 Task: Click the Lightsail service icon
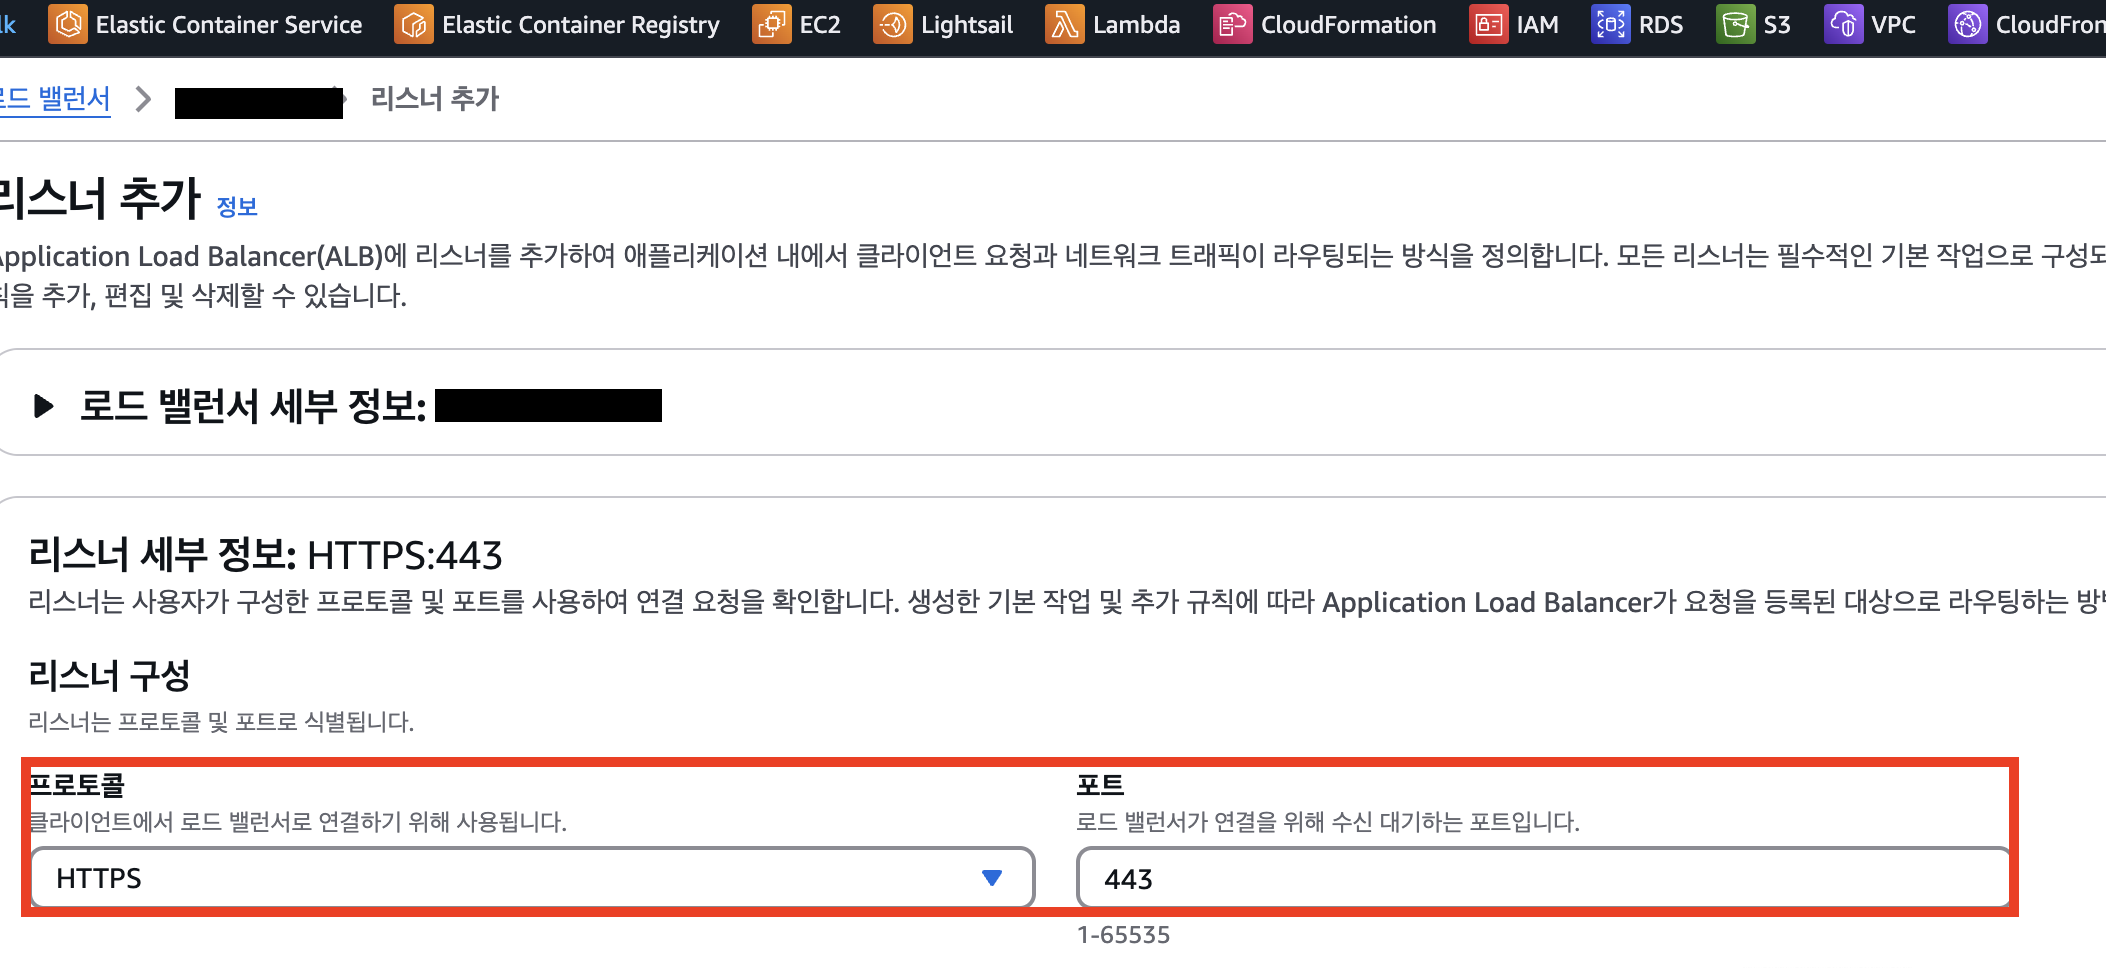(893, 24)
